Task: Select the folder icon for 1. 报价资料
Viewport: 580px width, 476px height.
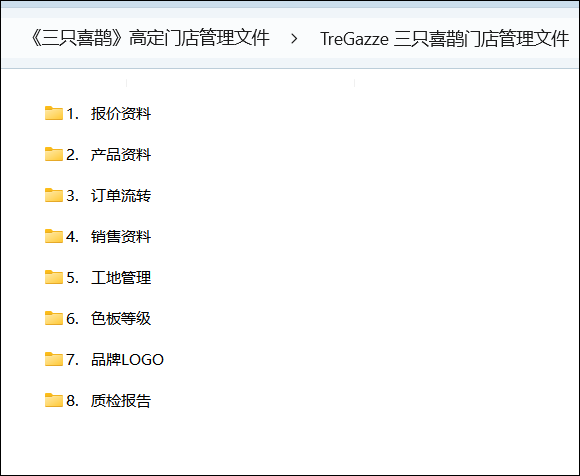Action: click(54, 113)
